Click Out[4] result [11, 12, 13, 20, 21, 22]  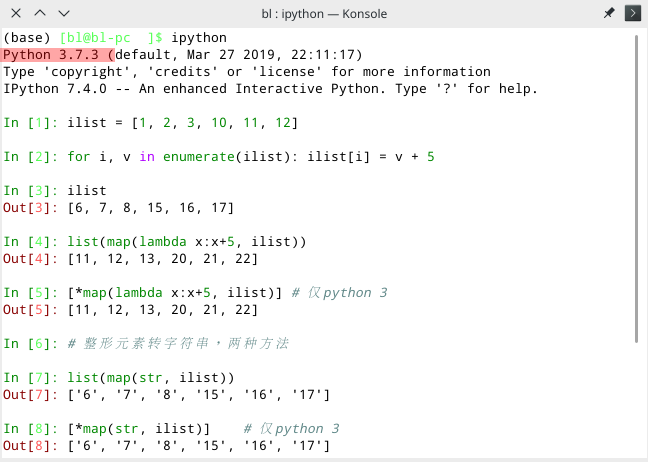(163, 259)
